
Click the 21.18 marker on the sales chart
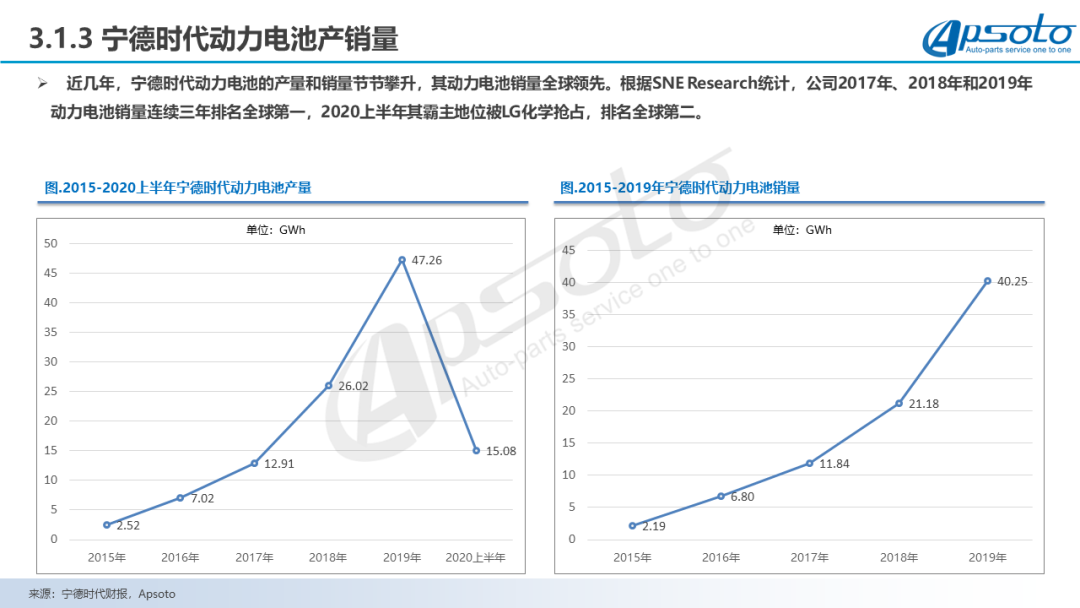click(898, 403)
